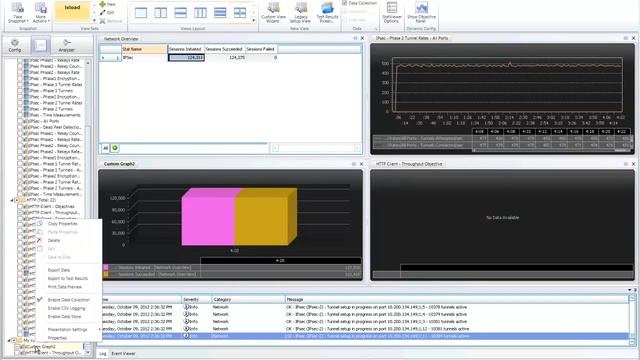
Task: Check the IPsec - Phase 1 Tunnel Rates box
Action: (20, 84)
